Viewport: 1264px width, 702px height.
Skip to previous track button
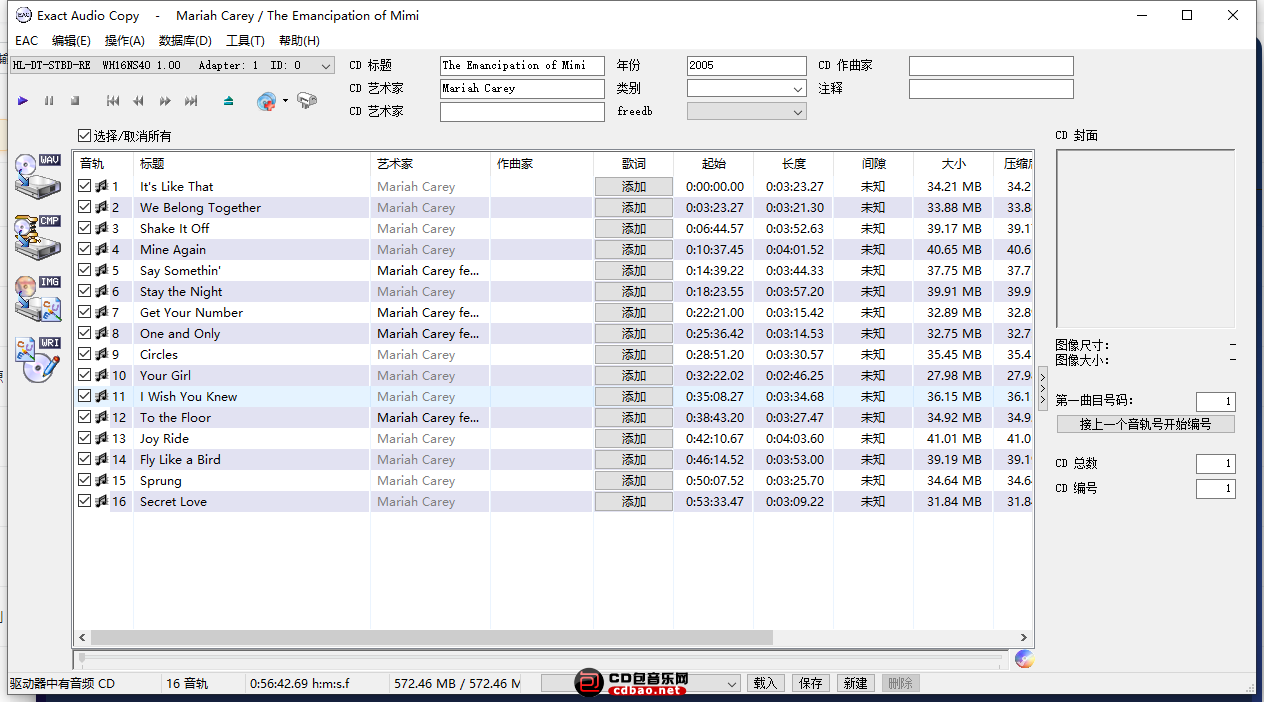click(113, 101)
